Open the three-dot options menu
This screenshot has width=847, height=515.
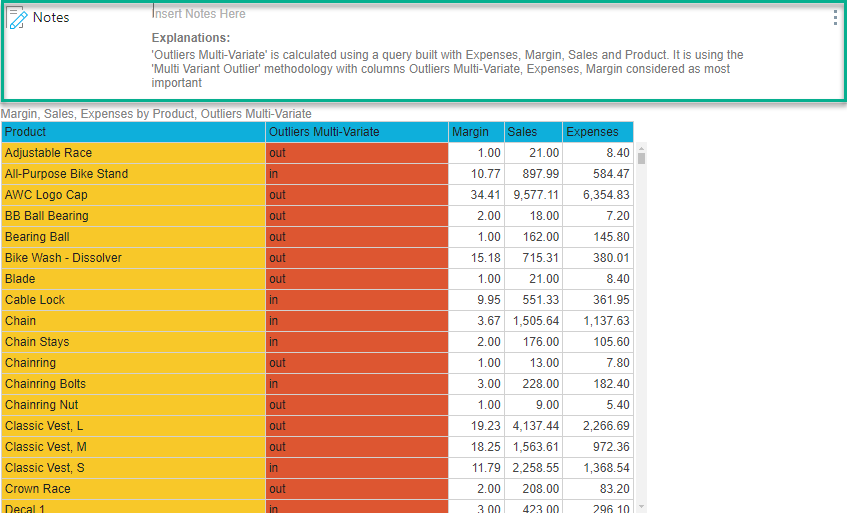pos(835,18)
